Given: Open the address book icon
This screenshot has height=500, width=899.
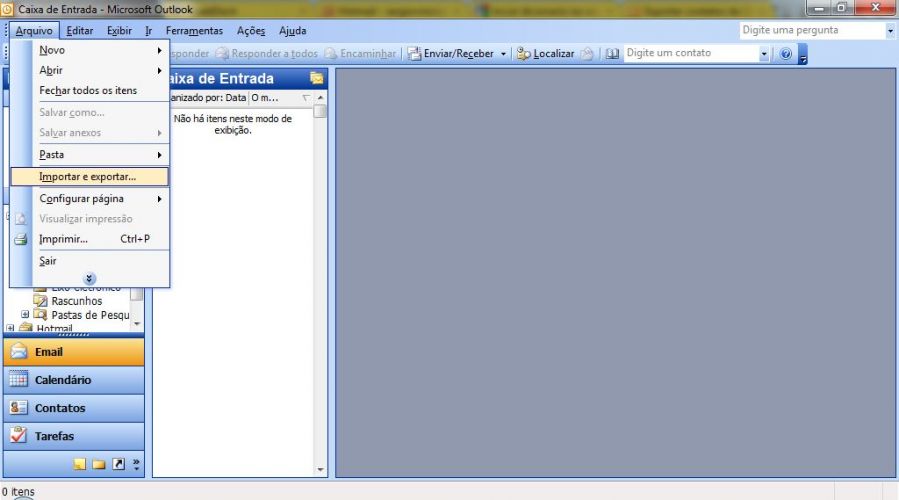Looking at the screenshot, I should click(612, 53).
